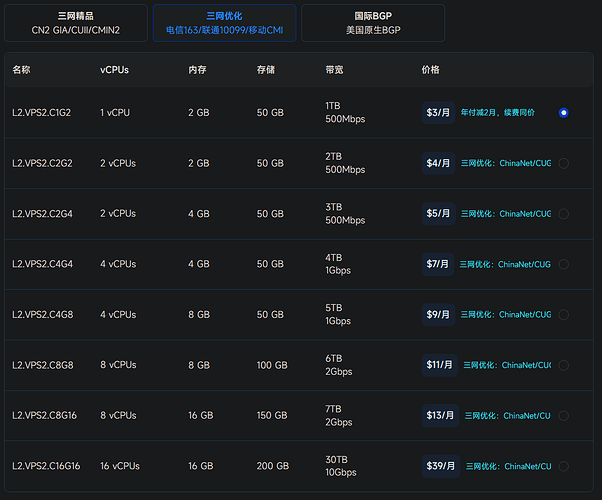Image resolution: width=602 pixels, height=500 pixels.
Task: Click the plan name L2.VPS2.C2G2
Action: coord(42,163)
